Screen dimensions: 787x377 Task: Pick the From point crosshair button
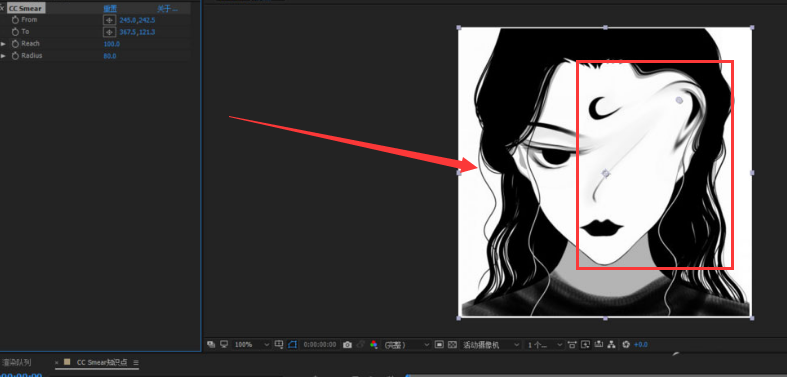point(109,20)
